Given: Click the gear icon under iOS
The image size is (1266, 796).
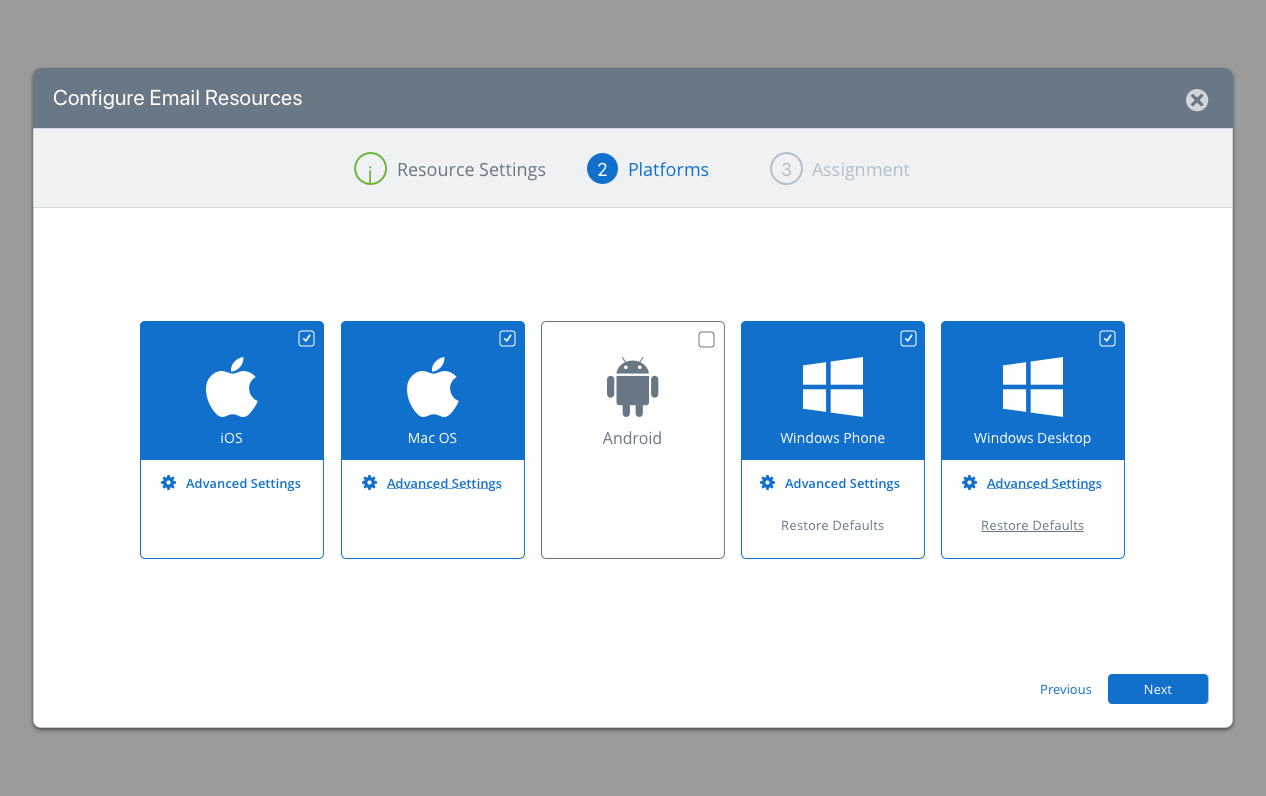Looking at the screenshot, I should 168,483.
